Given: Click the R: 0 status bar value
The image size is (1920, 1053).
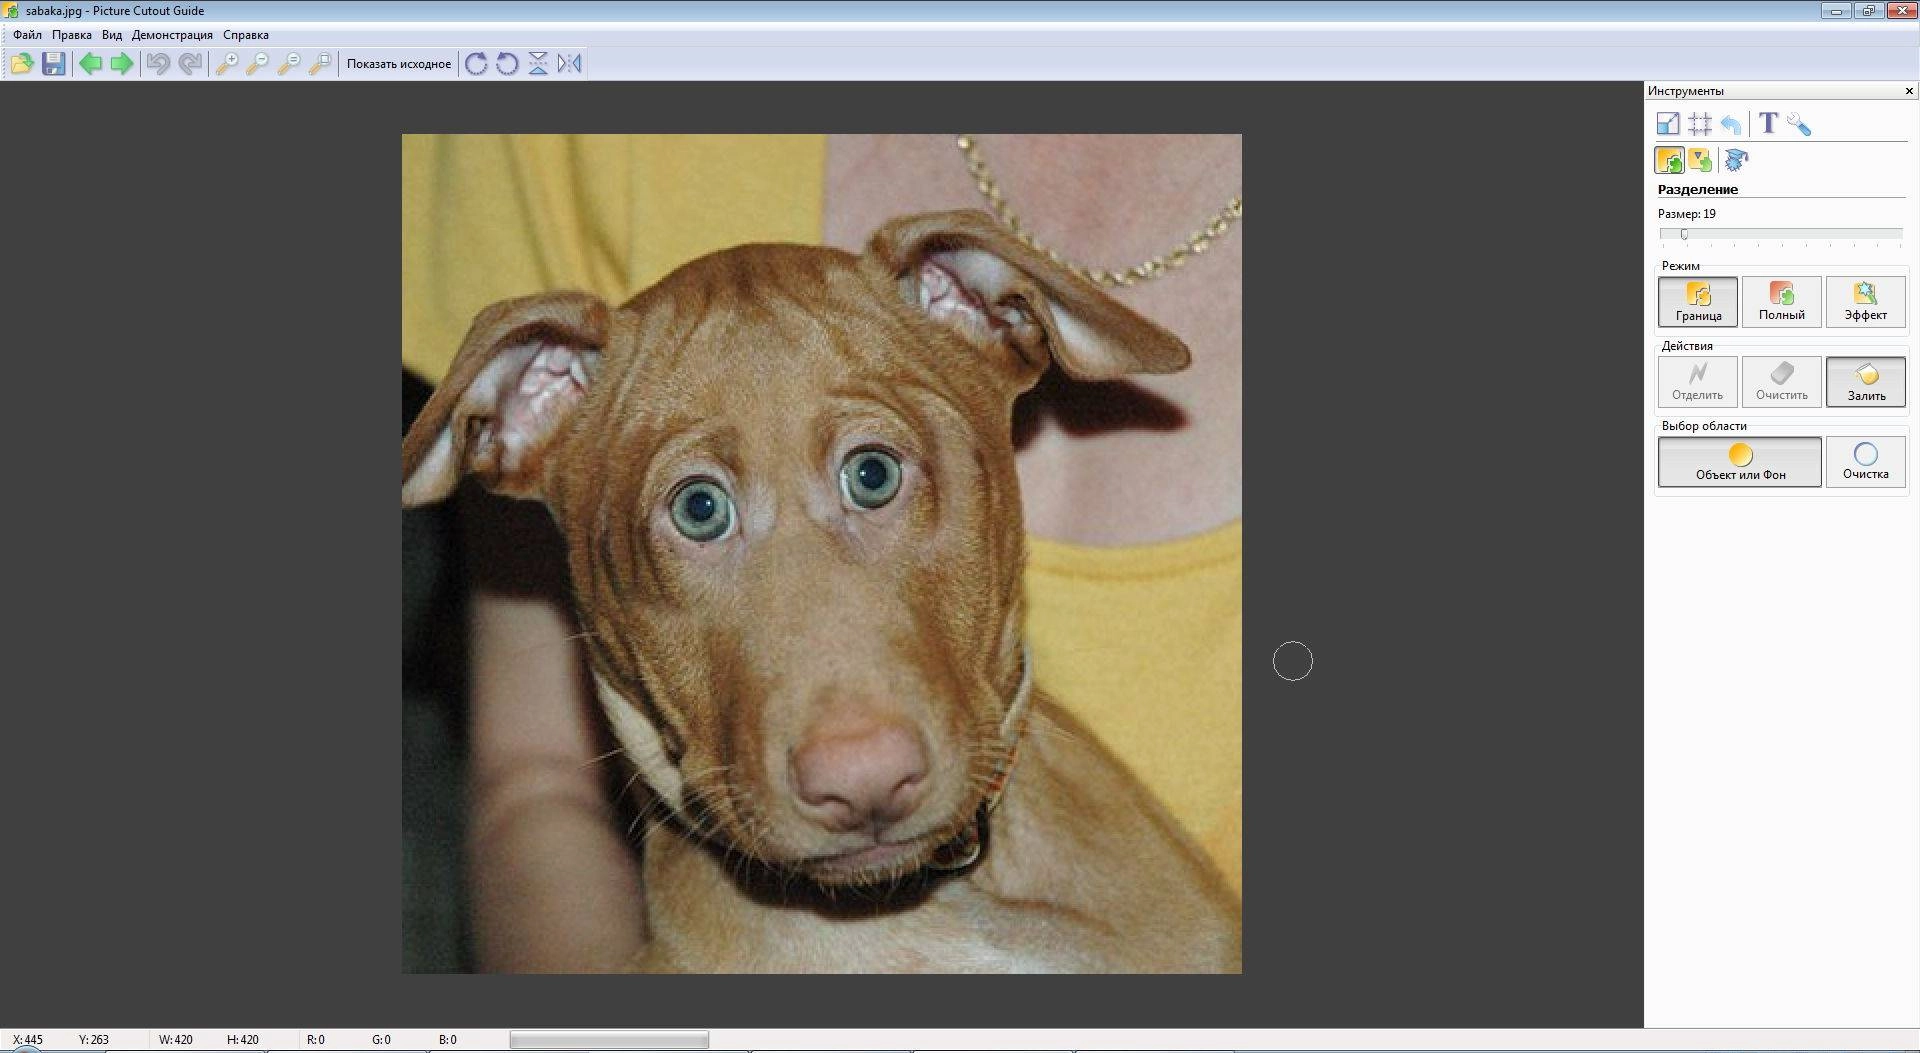Looking at the screenshot, I should pos(315,1040).
